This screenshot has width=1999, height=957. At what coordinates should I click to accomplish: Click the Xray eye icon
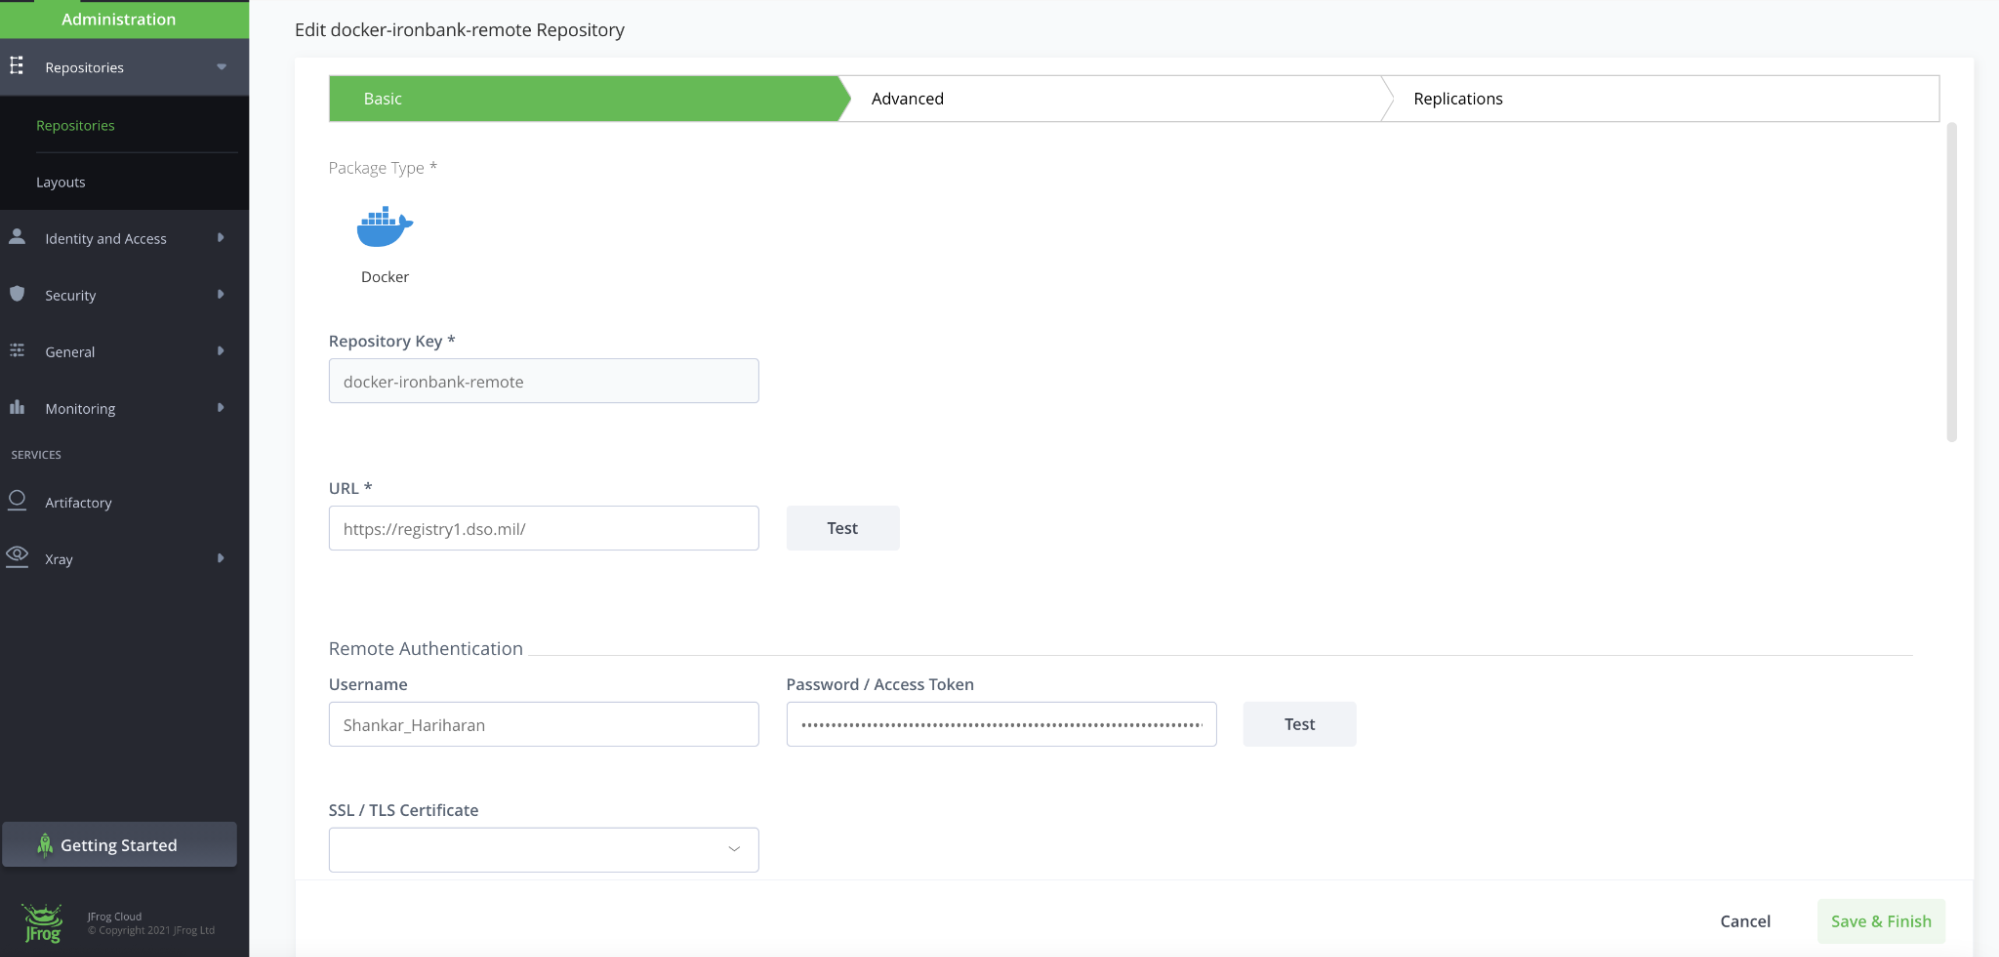click(17, 556)
